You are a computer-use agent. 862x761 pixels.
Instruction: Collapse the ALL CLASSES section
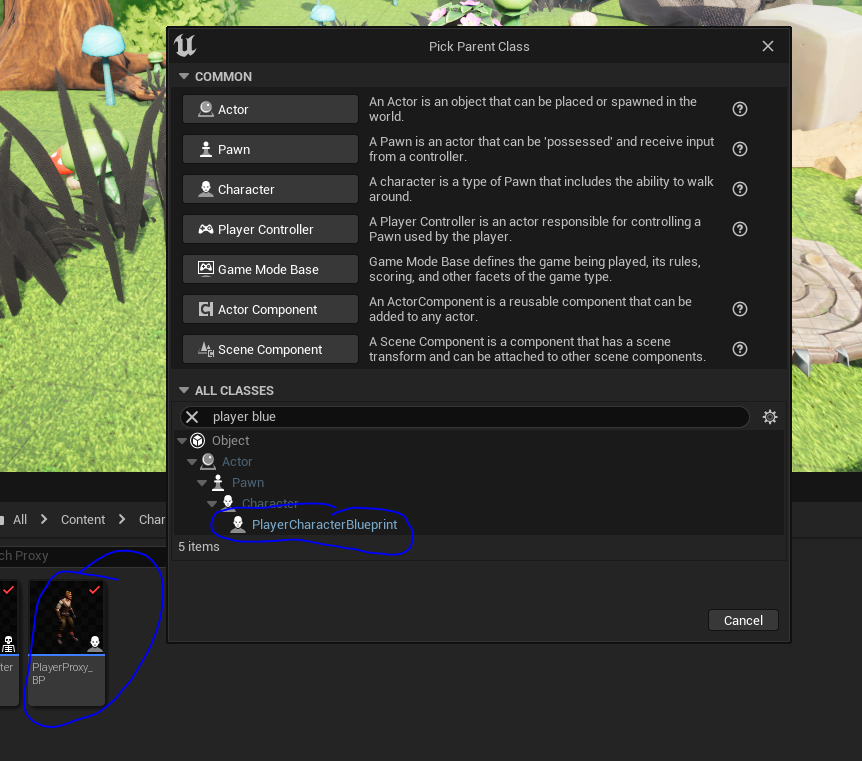click(184, 390)
